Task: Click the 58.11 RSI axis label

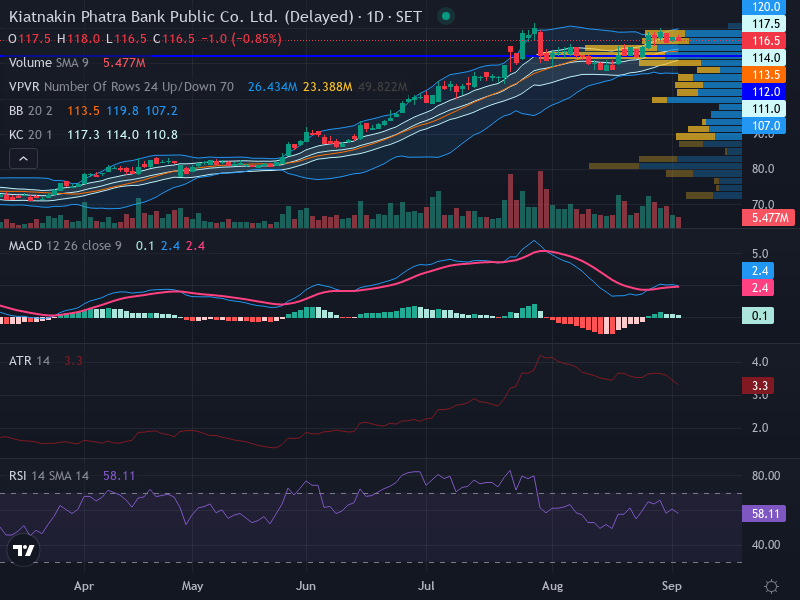Action: [x=764, y=514]
